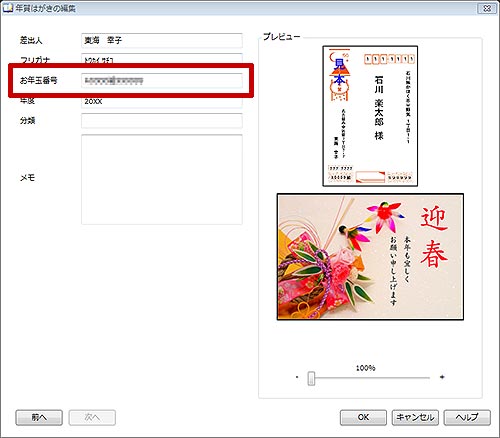500x438 pixels.
Task: Close the 年賀はがきの編集 dialog window
Action: pyautogui.click(x=487, y=8)
